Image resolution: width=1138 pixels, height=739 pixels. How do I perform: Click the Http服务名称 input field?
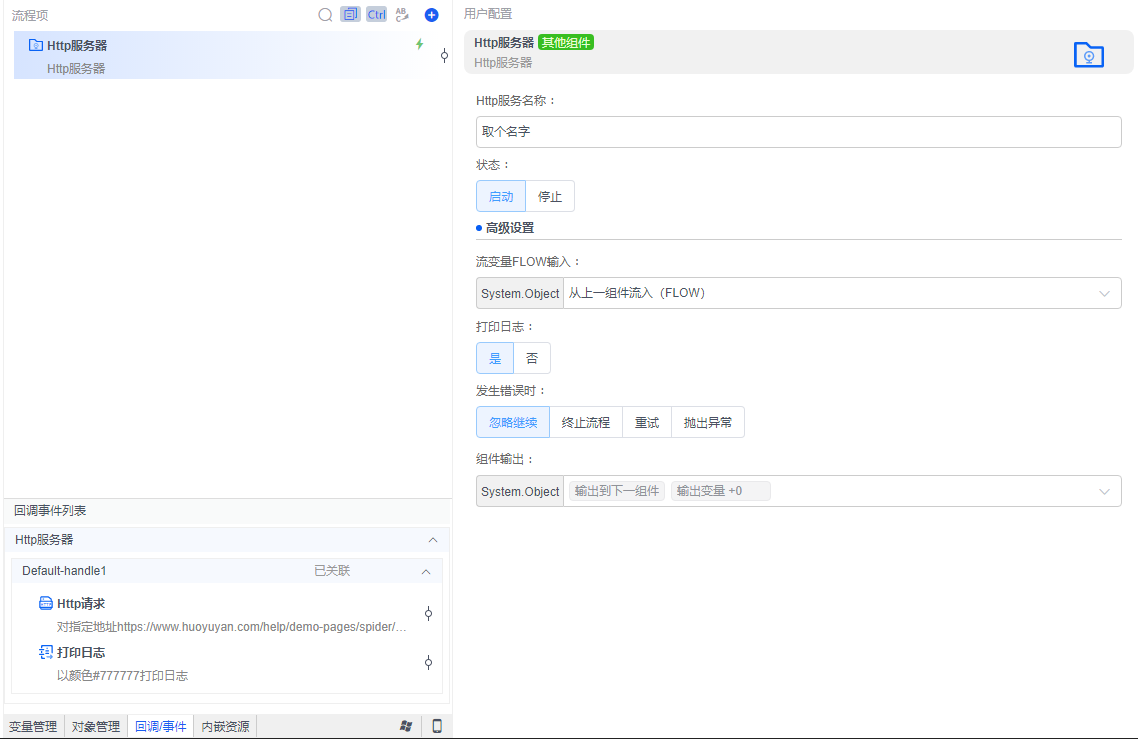pos(798,131)
